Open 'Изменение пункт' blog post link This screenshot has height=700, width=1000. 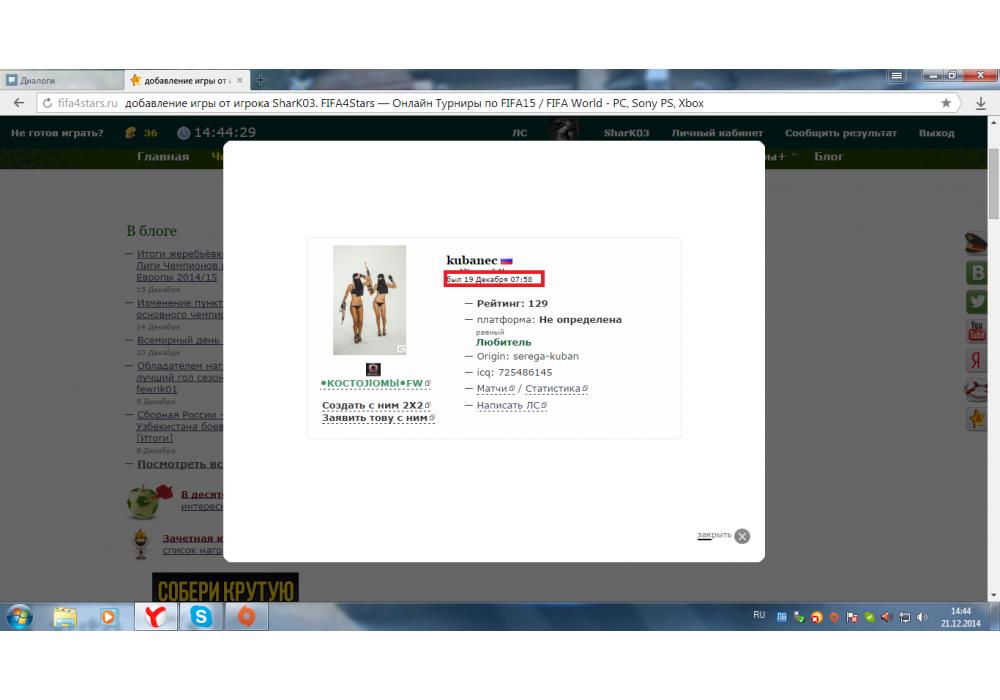tap(179, 309)
